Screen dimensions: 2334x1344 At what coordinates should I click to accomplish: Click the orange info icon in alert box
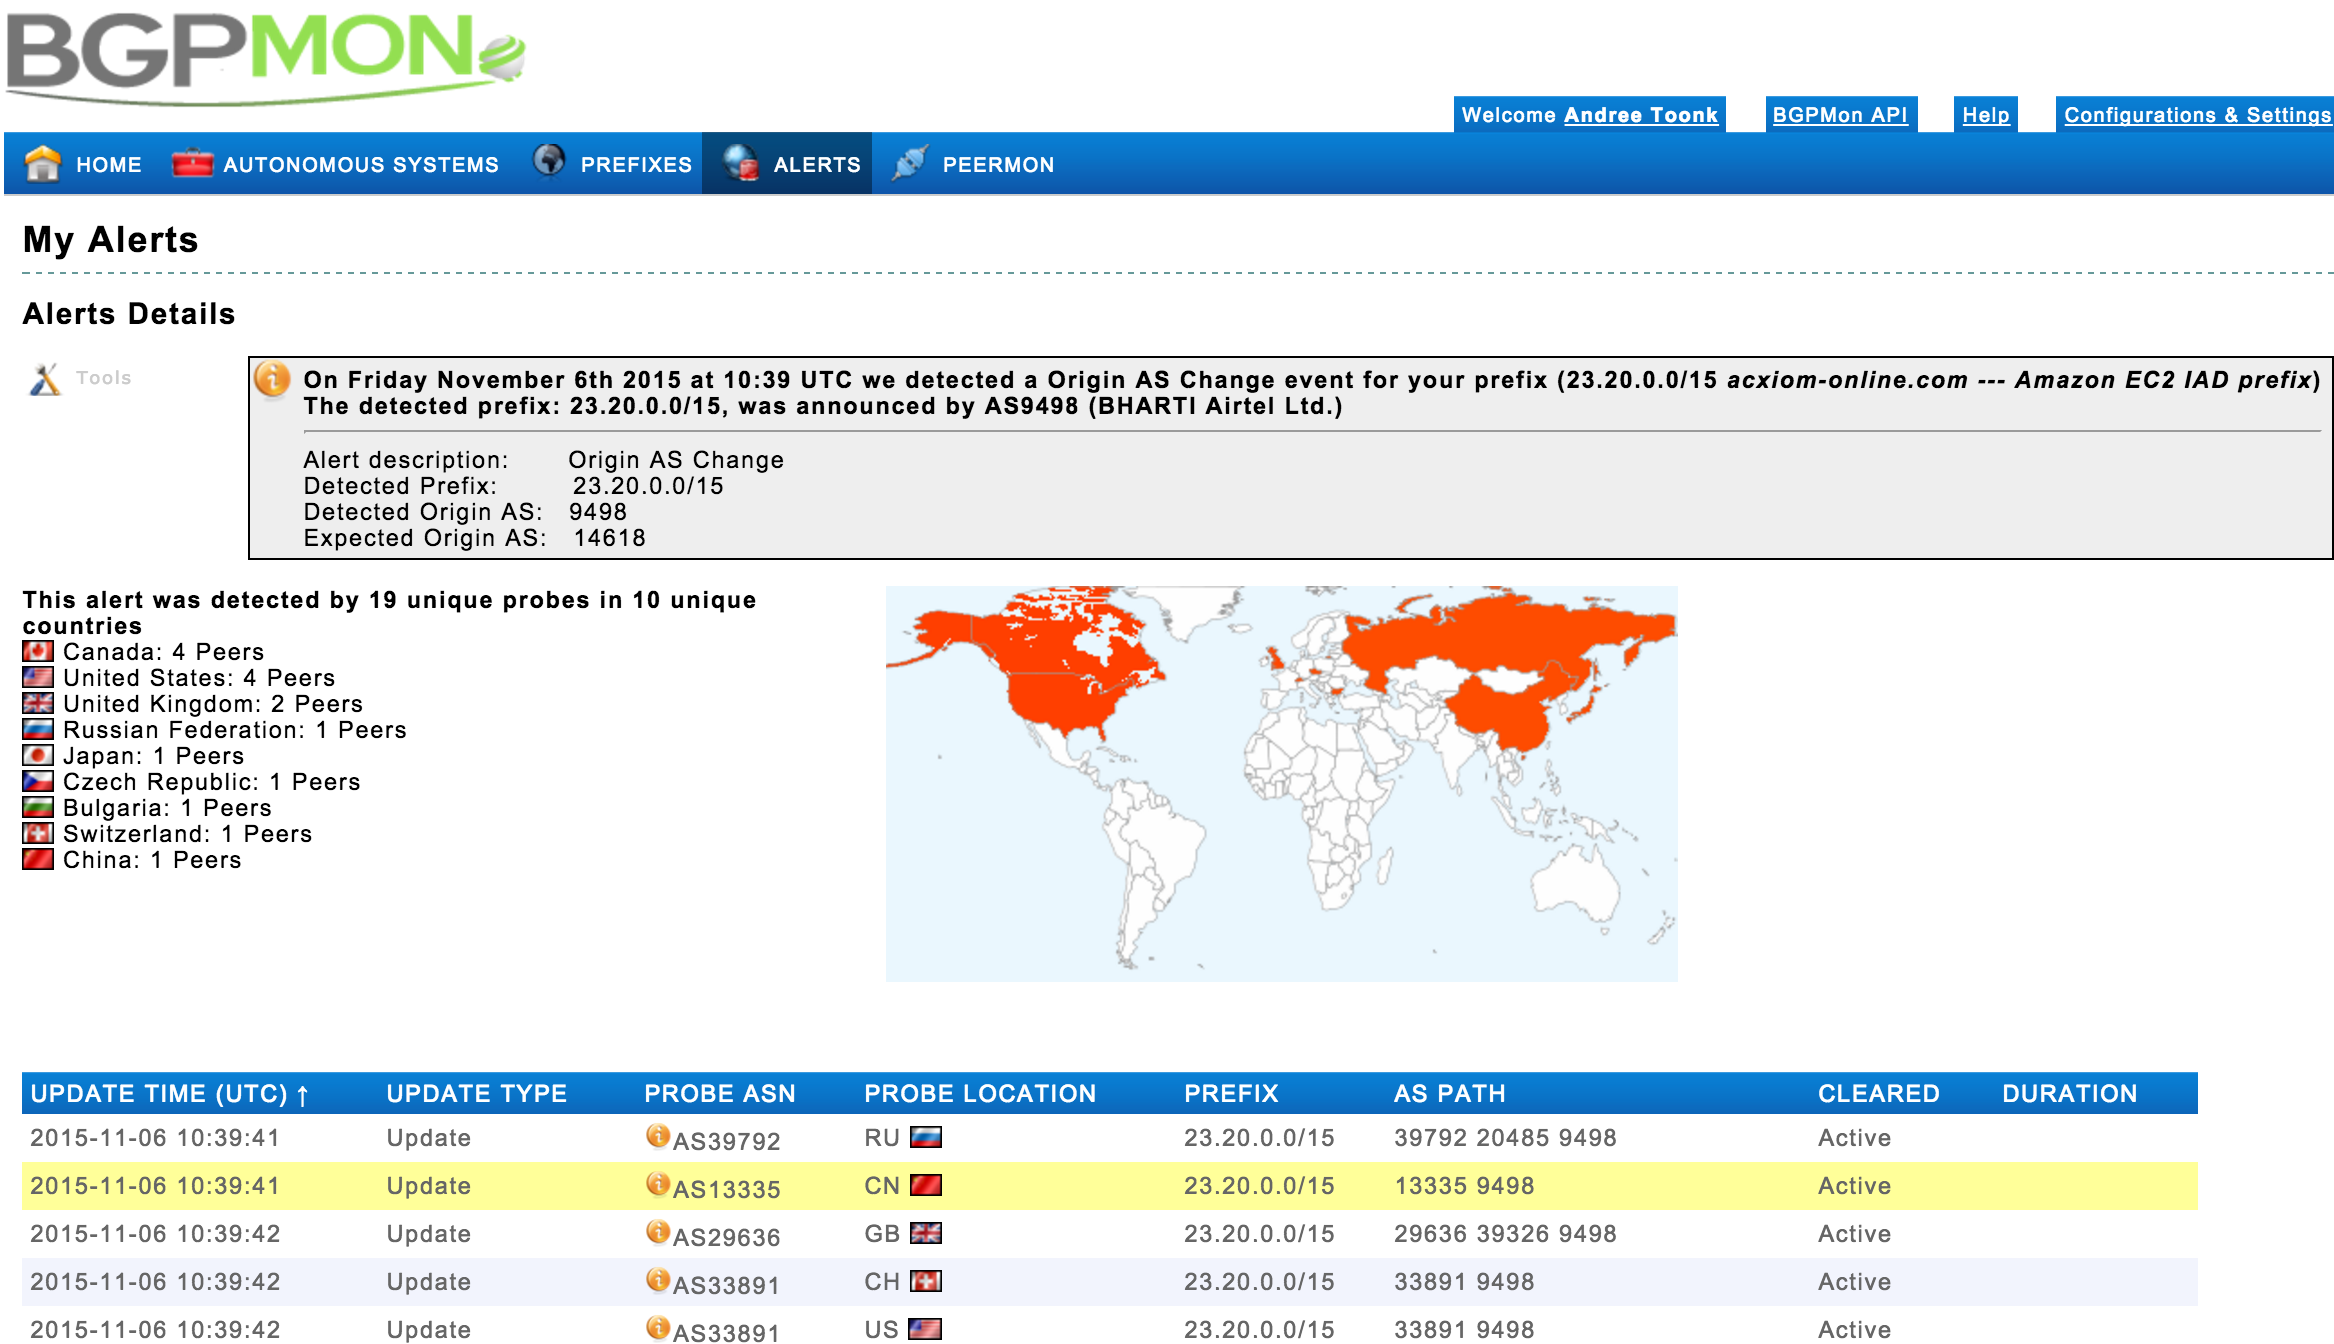[x=272, y=380]
